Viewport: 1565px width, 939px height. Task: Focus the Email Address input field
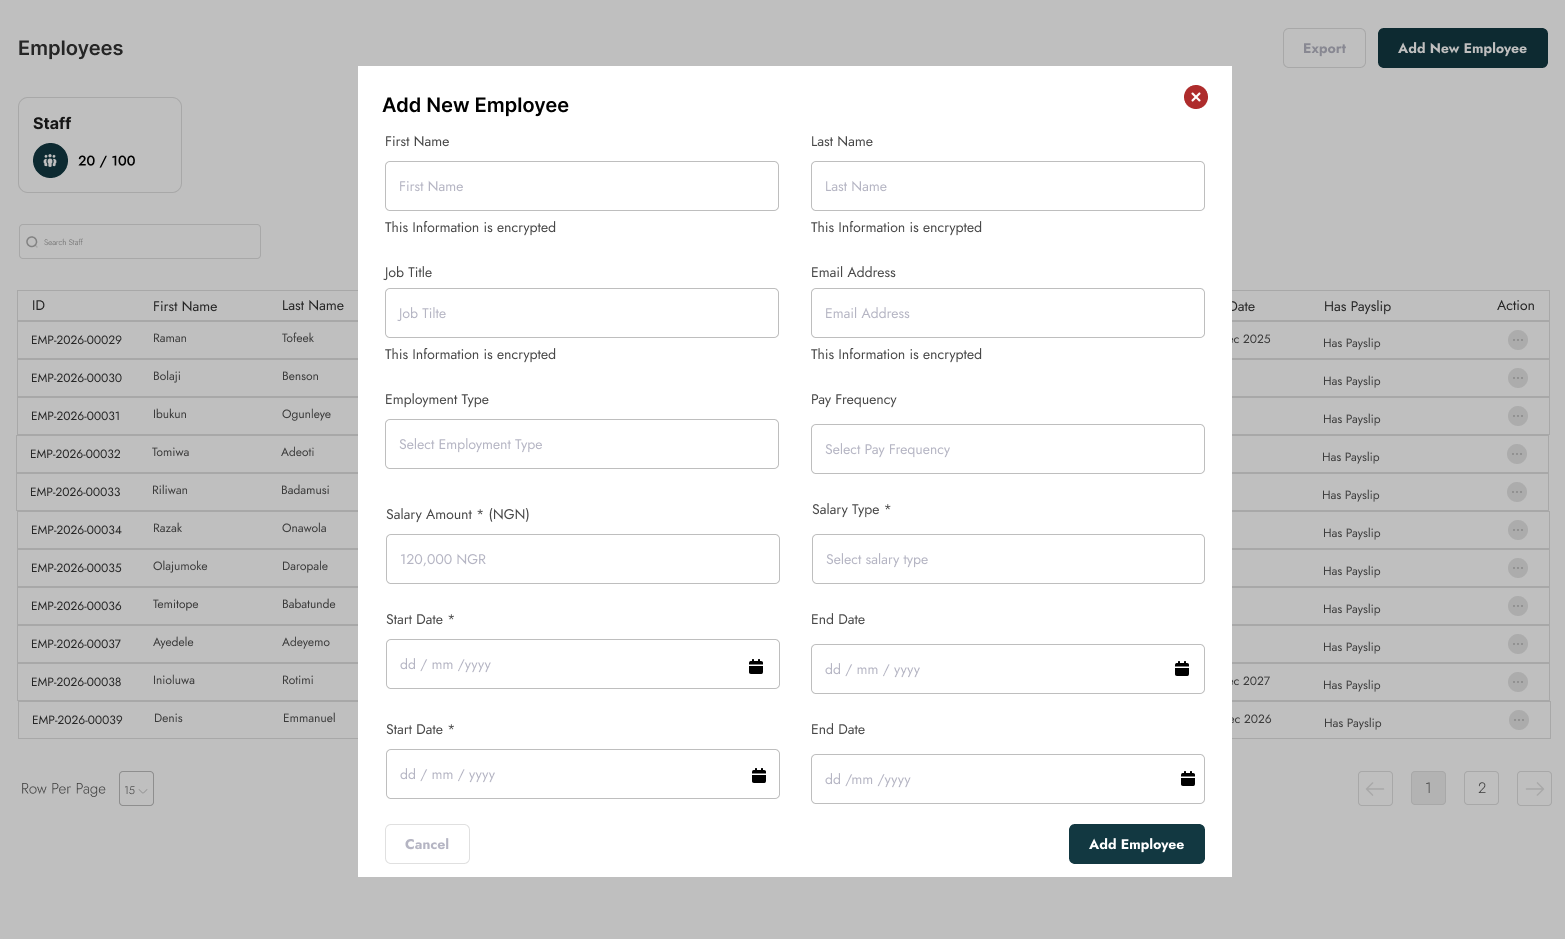(x=1008, y=313)
